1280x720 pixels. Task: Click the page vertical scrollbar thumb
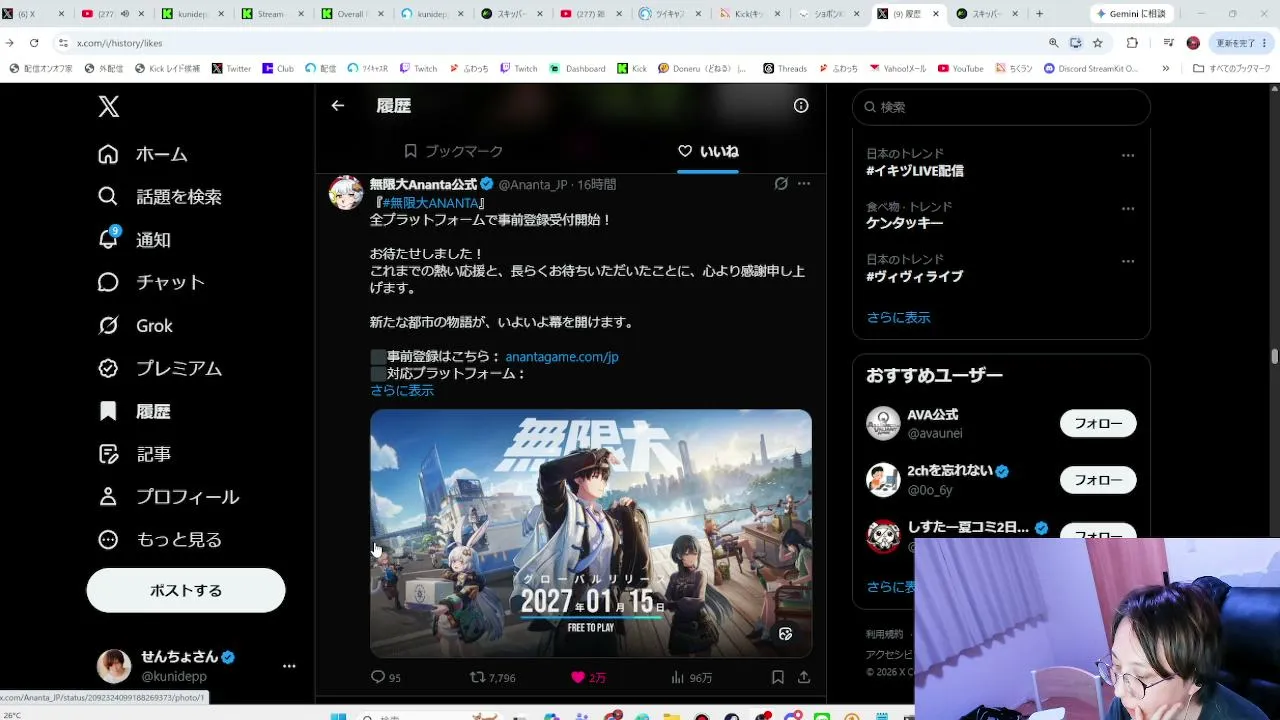[1275, 356]
